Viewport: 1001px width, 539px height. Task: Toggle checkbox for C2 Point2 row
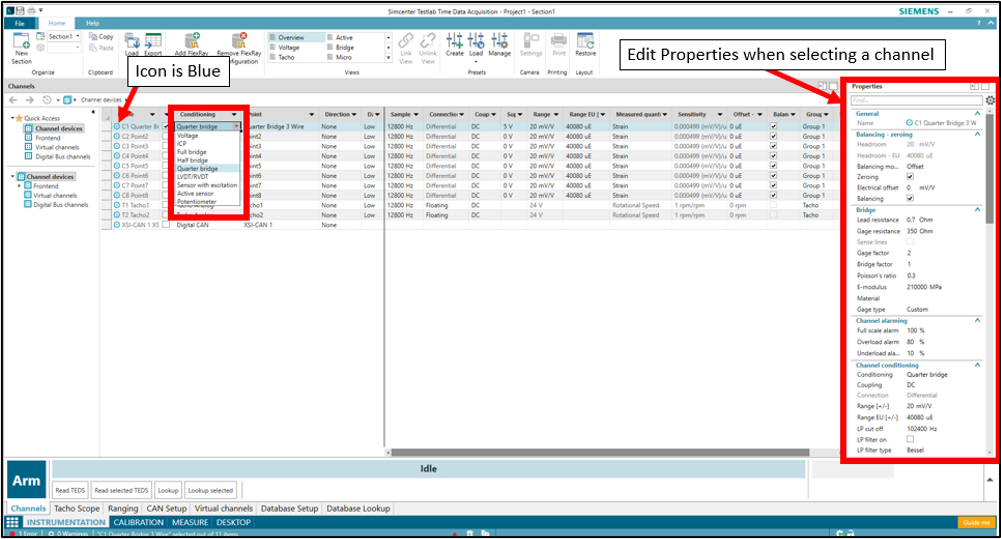coord(166,136)
